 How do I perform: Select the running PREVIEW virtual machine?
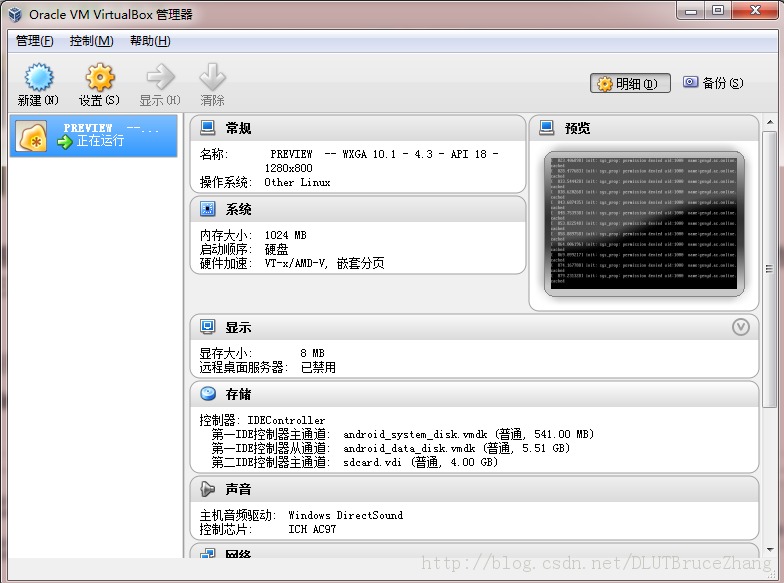coord(95,135)
